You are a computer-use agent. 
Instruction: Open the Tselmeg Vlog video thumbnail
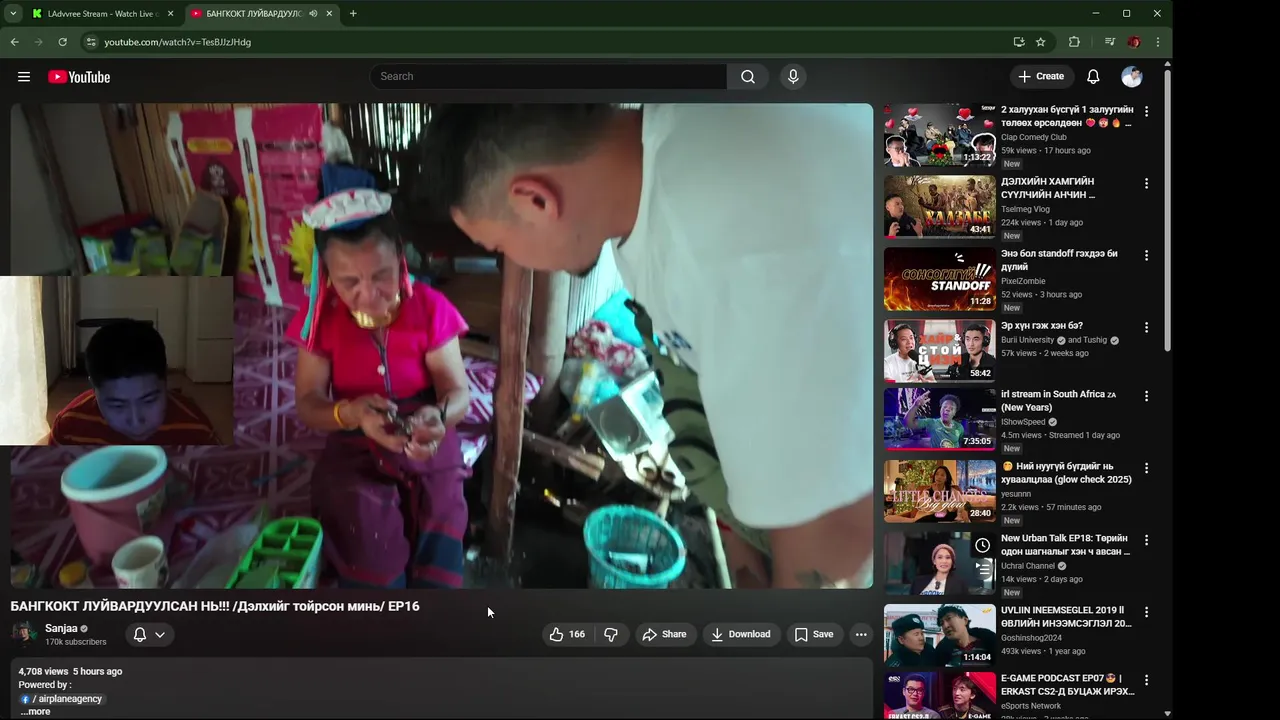click(x=940, y=207)
